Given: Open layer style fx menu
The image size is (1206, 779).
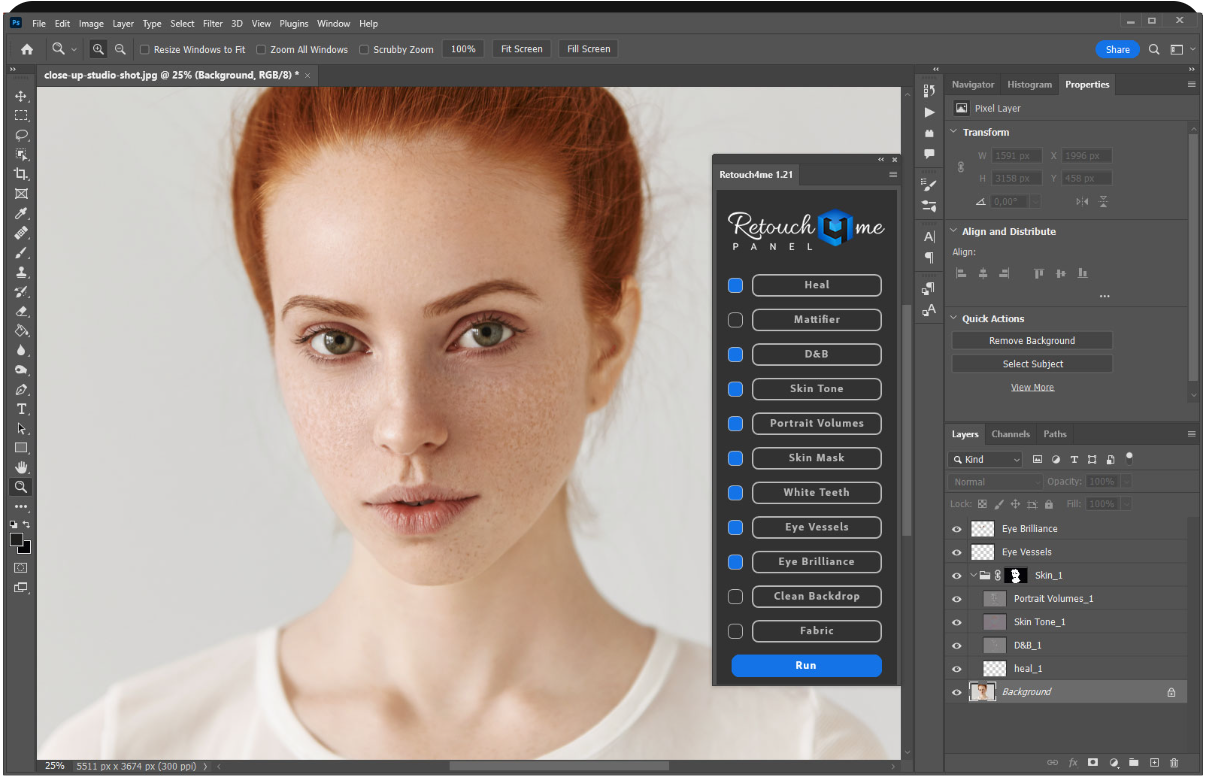Looking at the screenshot, I should coord(1073,762).
